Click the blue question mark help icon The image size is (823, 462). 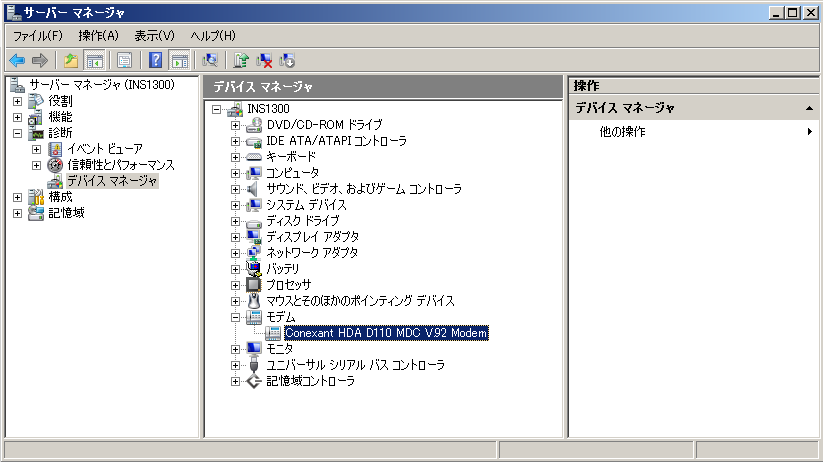click(x=155, y=61)
